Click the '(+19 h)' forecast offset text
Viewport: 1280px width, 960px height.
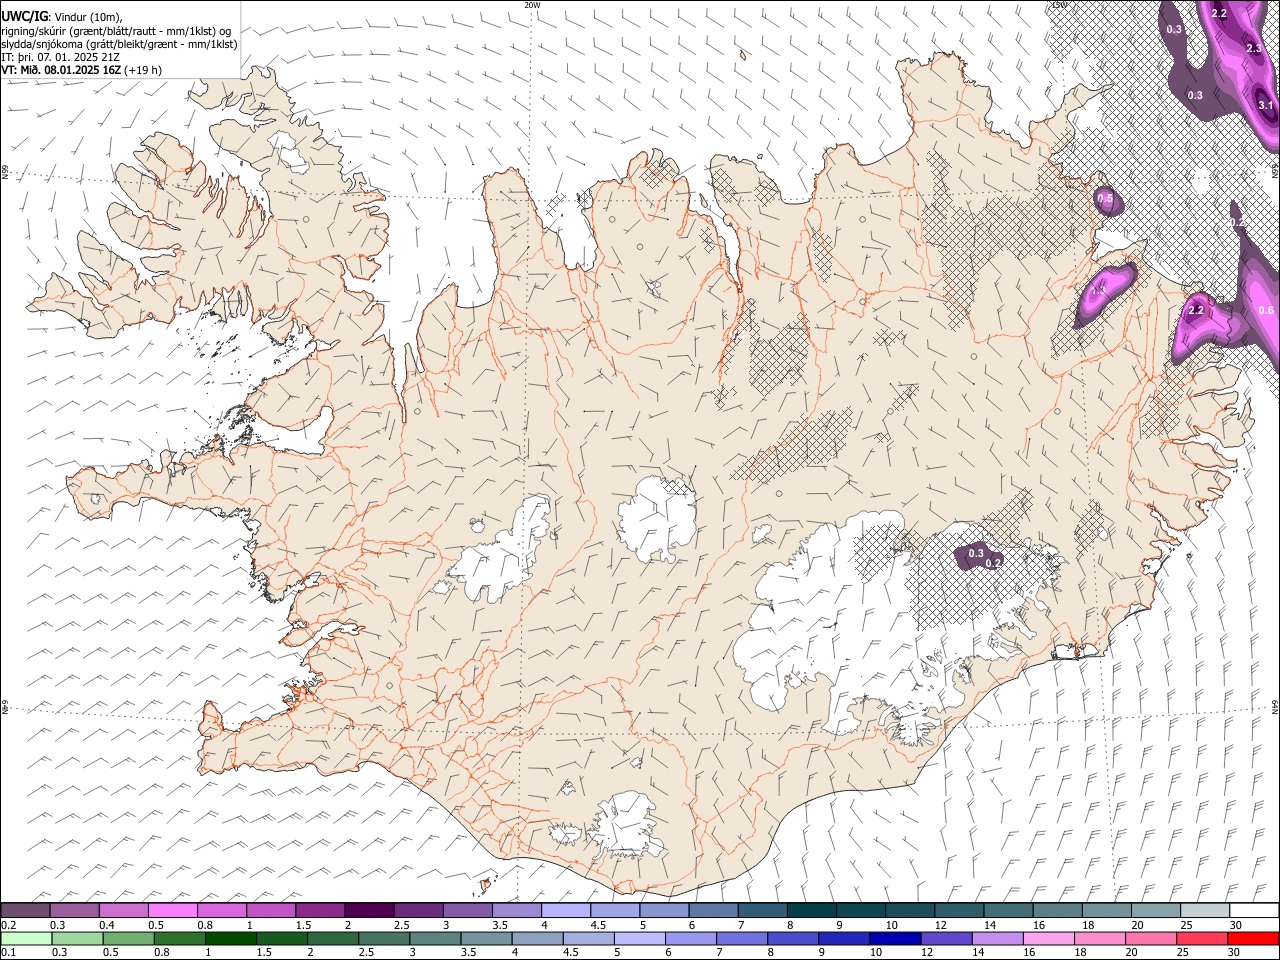(x=143, y=70)
